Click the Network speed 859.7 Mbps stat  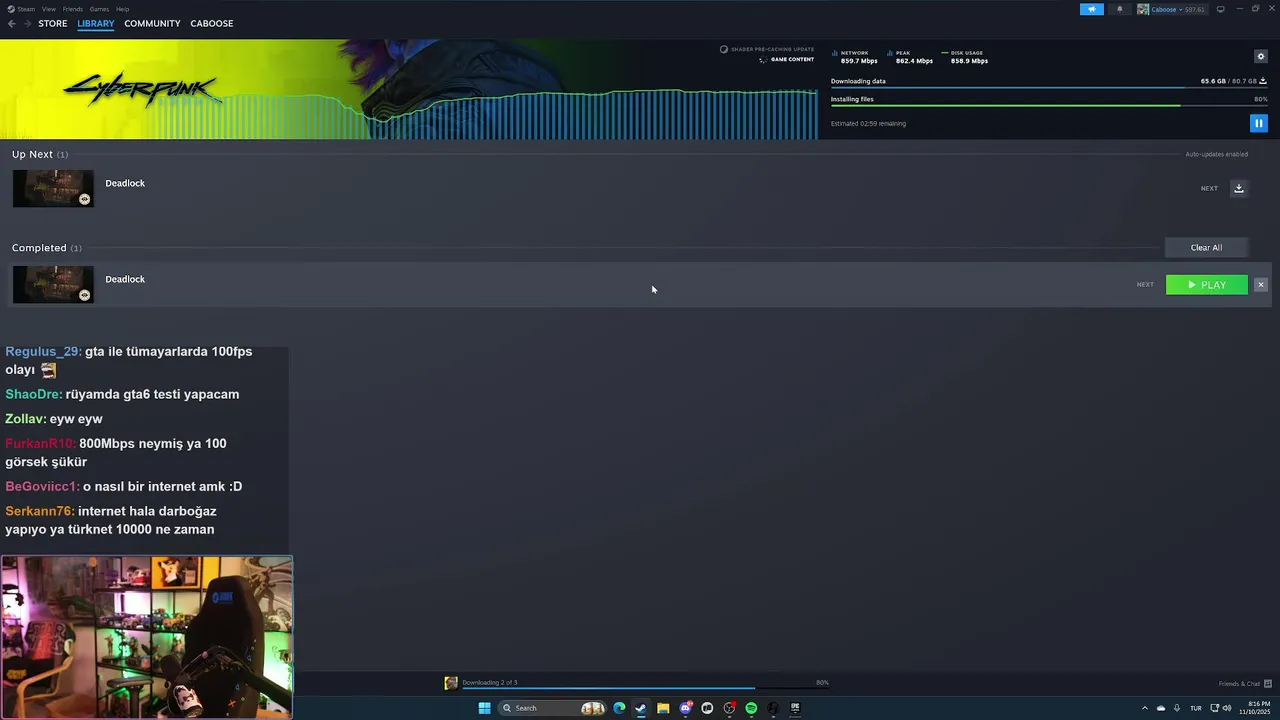click(x=855, y=57)
